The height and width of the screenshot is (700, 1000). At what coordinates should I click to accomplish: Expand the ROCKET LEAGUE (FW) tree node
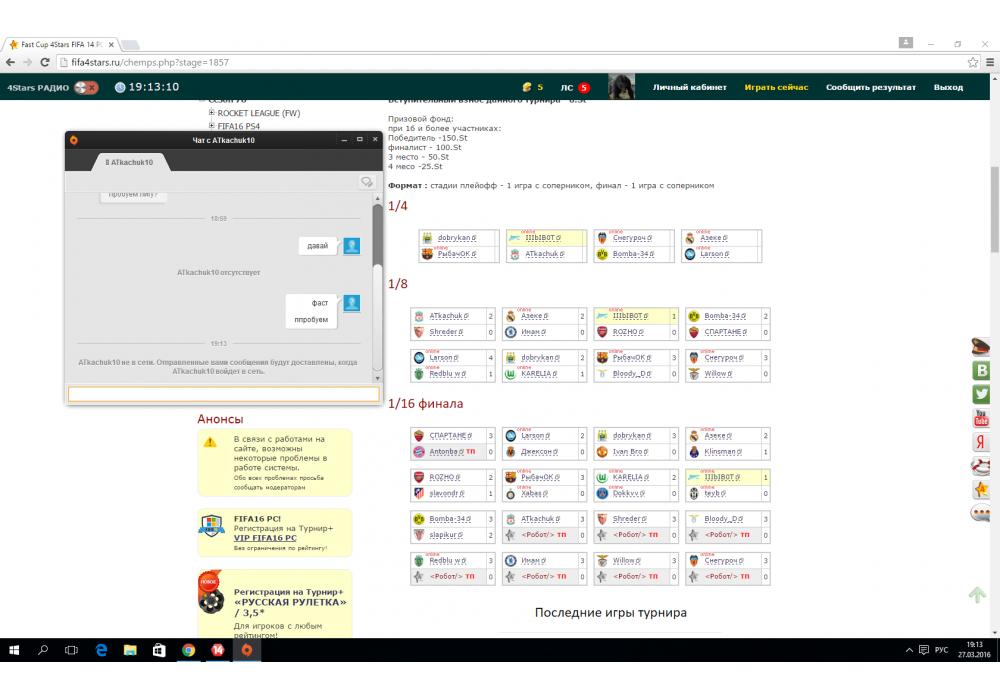[212, 113]
